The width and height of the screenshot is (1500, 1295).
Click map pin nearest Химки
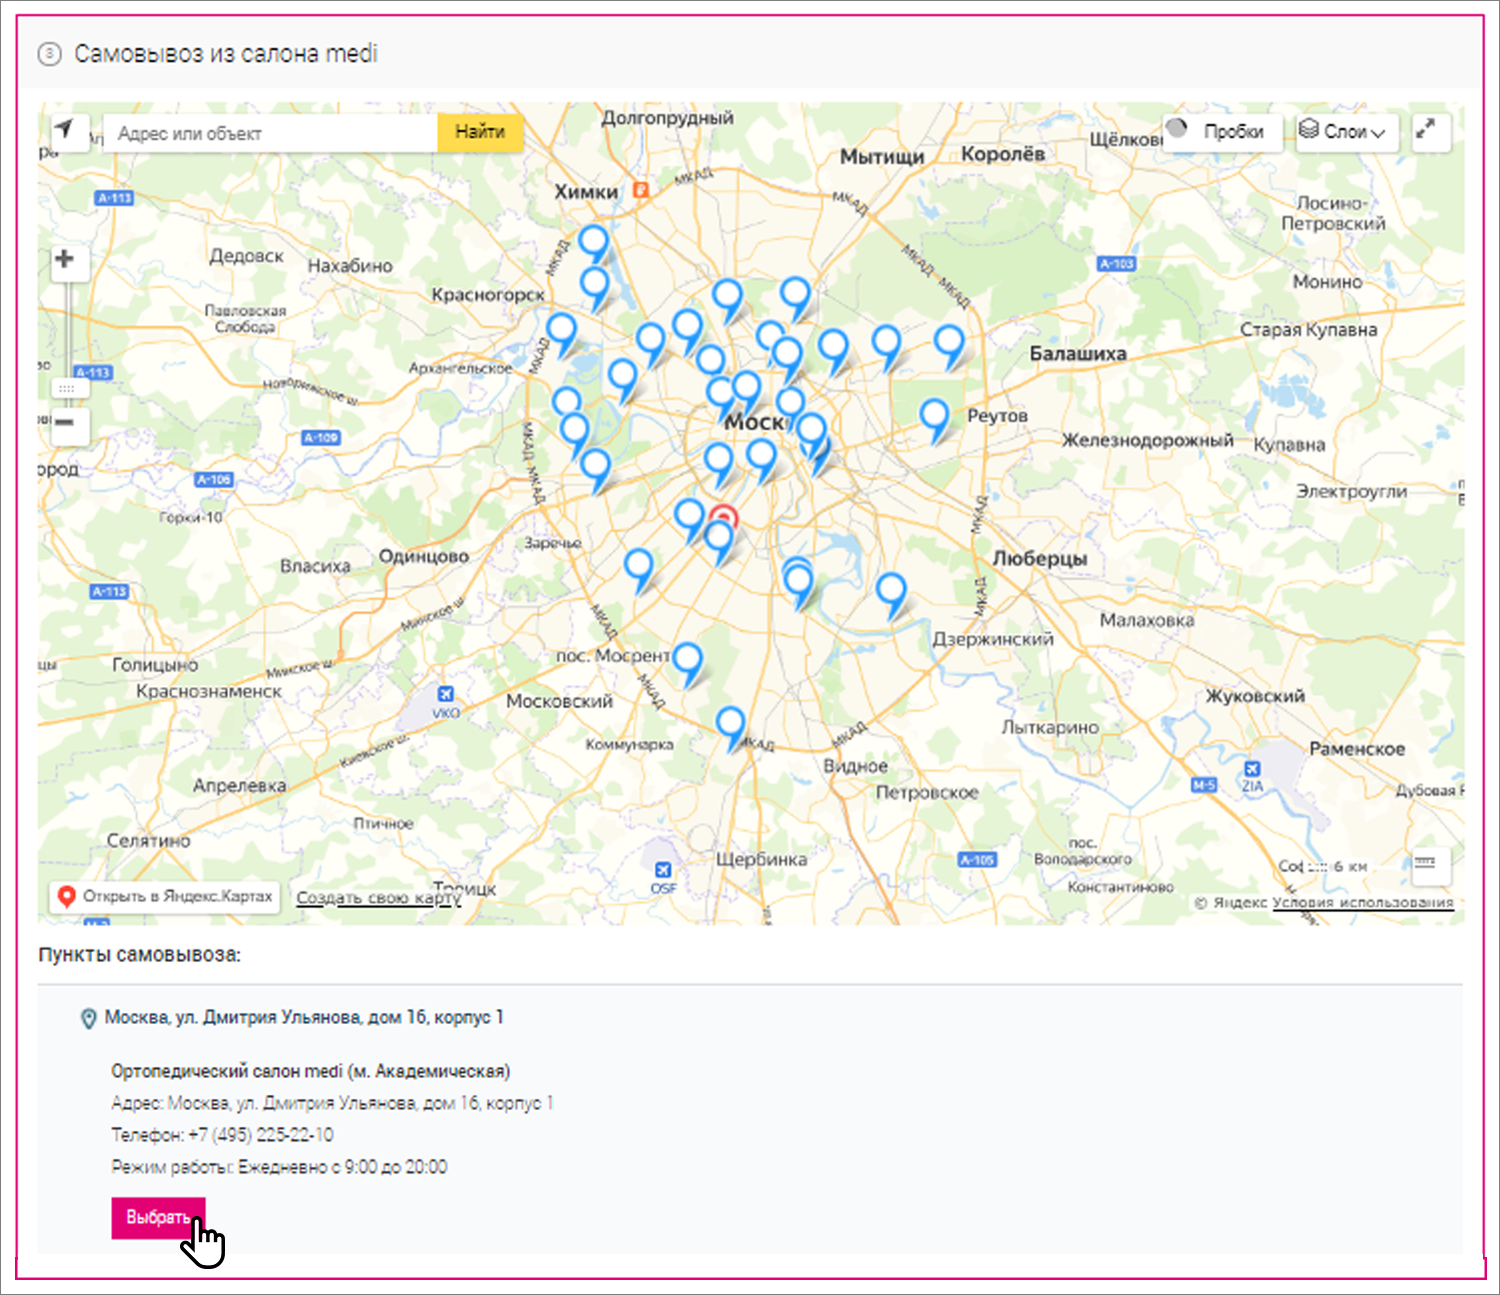click(x=594, y=243)
